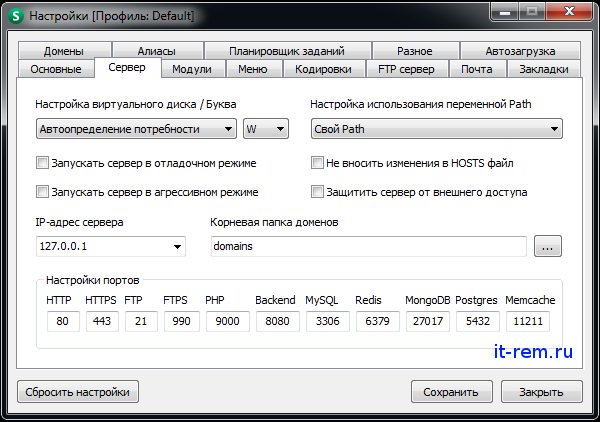Open the virtual disk mode dropdown
This screenshot has width=600, height=422.
click(136, 129)
